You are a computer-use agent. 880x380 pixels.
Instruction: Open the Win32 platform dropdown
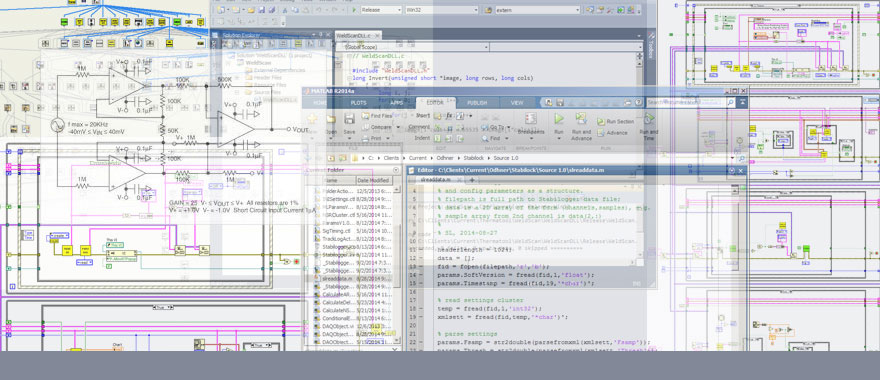coord(442,10)
